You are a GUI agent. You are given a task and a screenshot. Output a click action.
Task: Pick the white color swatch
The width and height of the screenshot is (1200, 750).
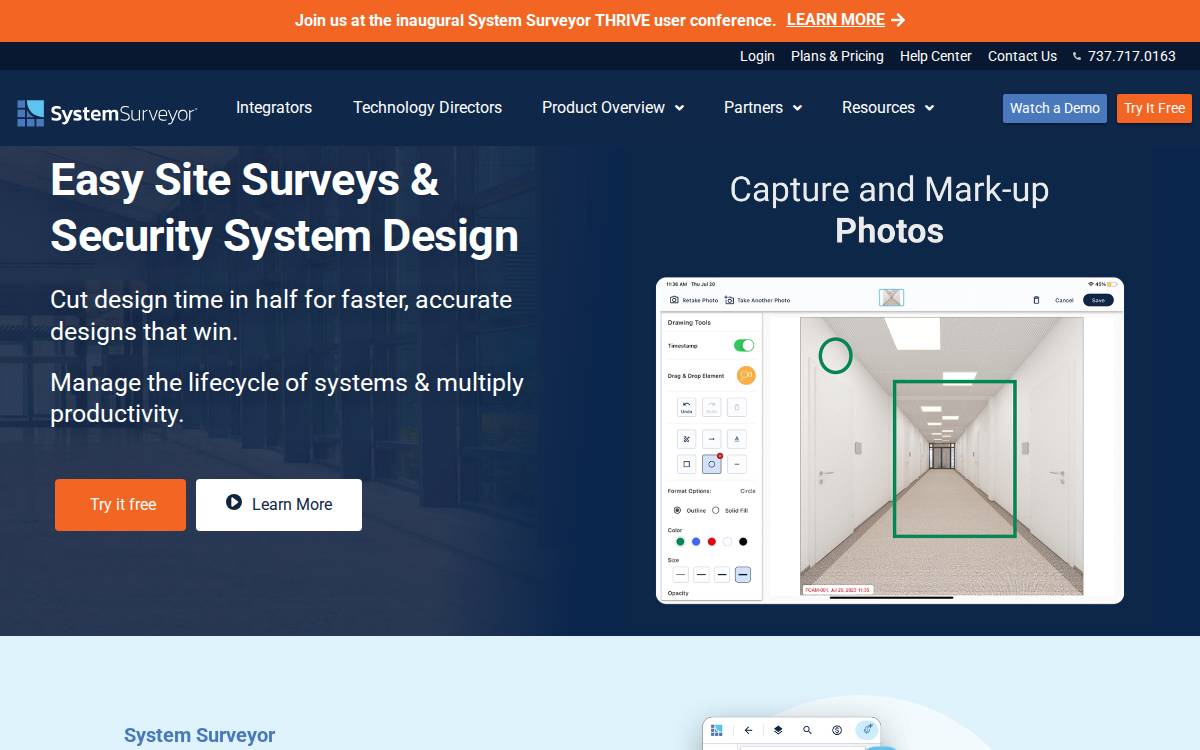pyautogui.click(x=727, y=542)
